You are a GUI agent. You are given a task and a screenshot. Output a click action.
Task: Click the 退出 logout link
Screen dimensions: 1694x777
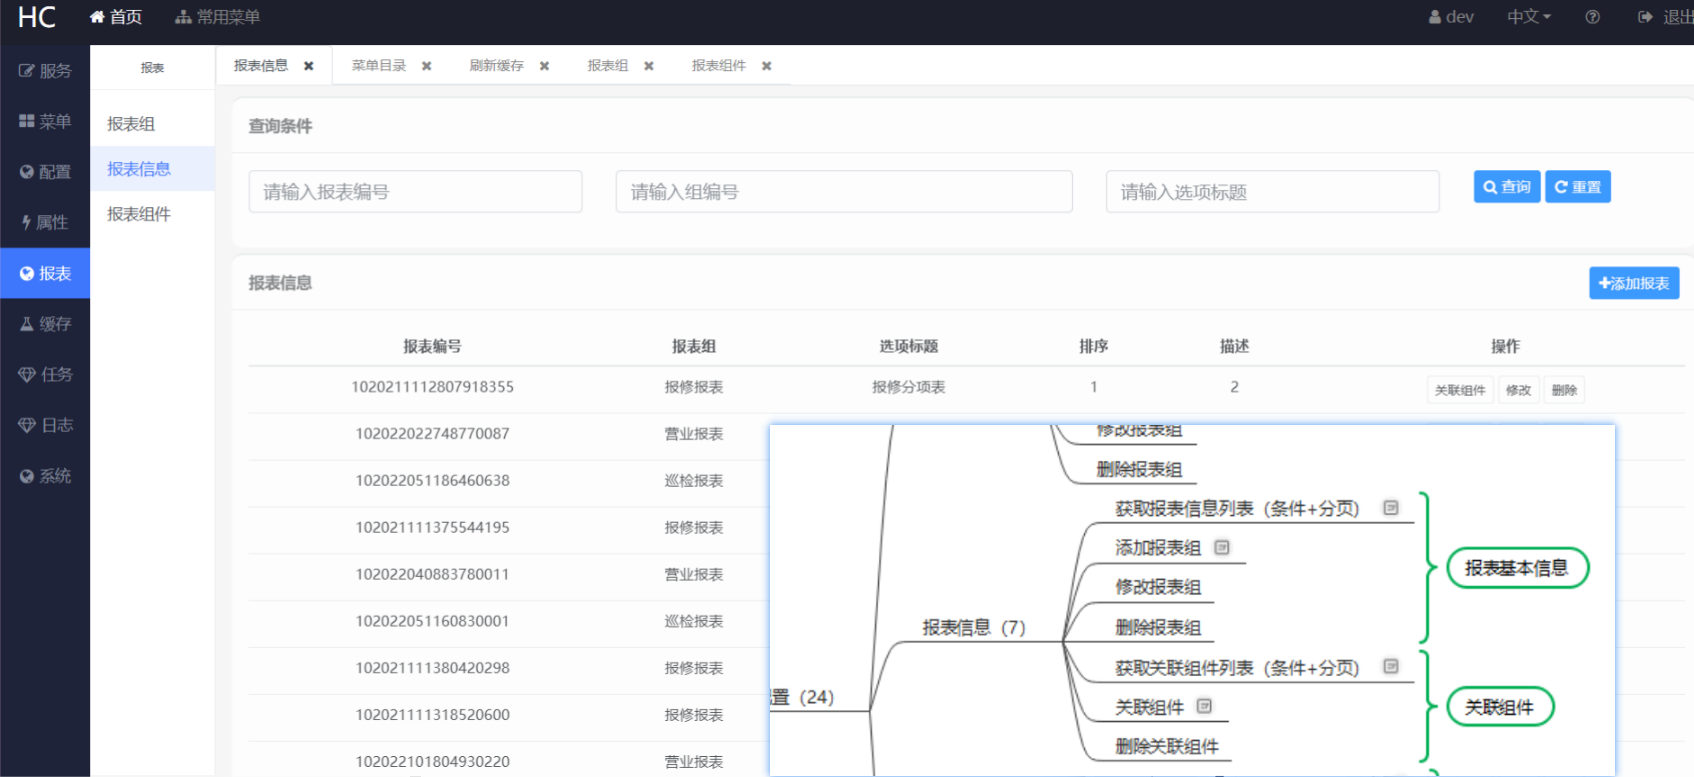1666,17
